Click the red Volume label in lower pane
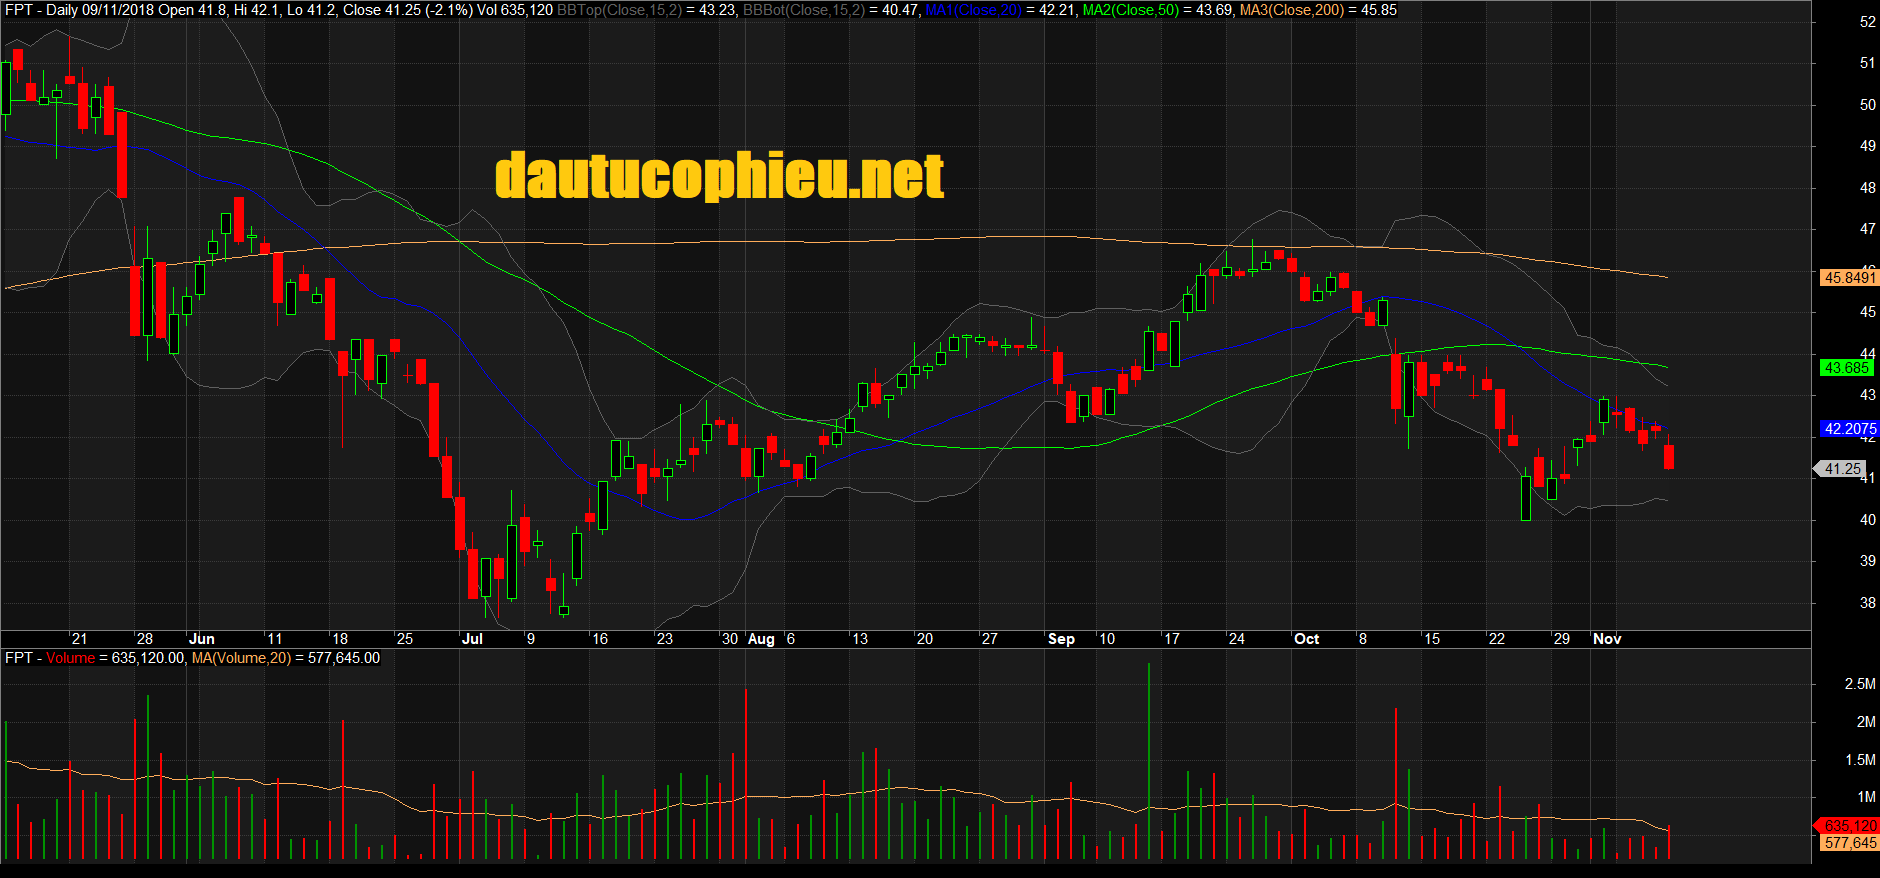This screenshot has height=878, width=1880. click(70, 658)
